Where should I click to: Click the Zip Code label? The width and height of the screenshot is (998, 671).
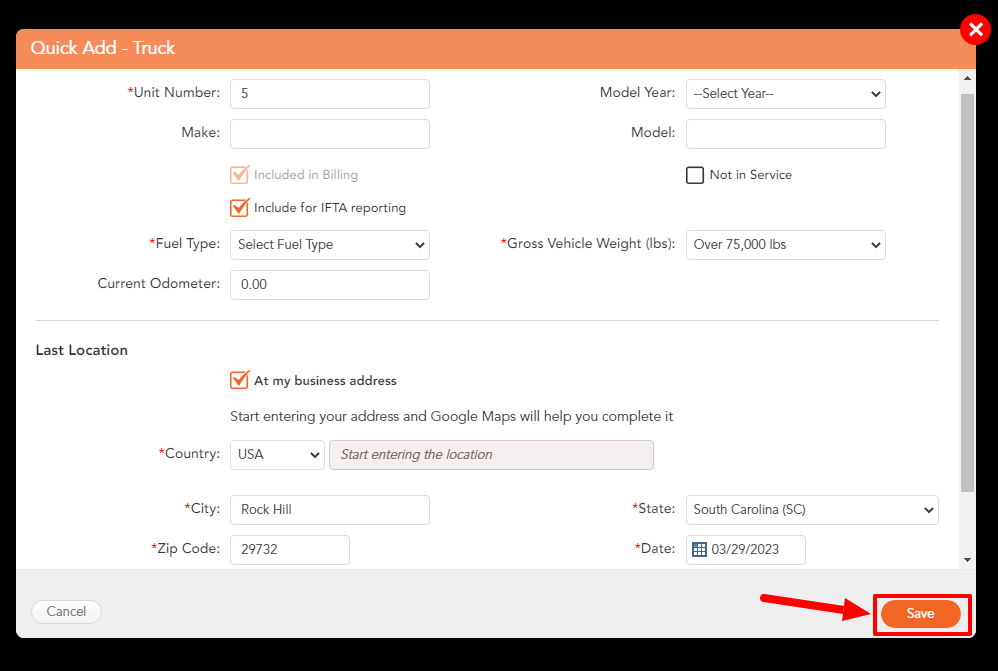pyautogui.click(x=186, y=549)
